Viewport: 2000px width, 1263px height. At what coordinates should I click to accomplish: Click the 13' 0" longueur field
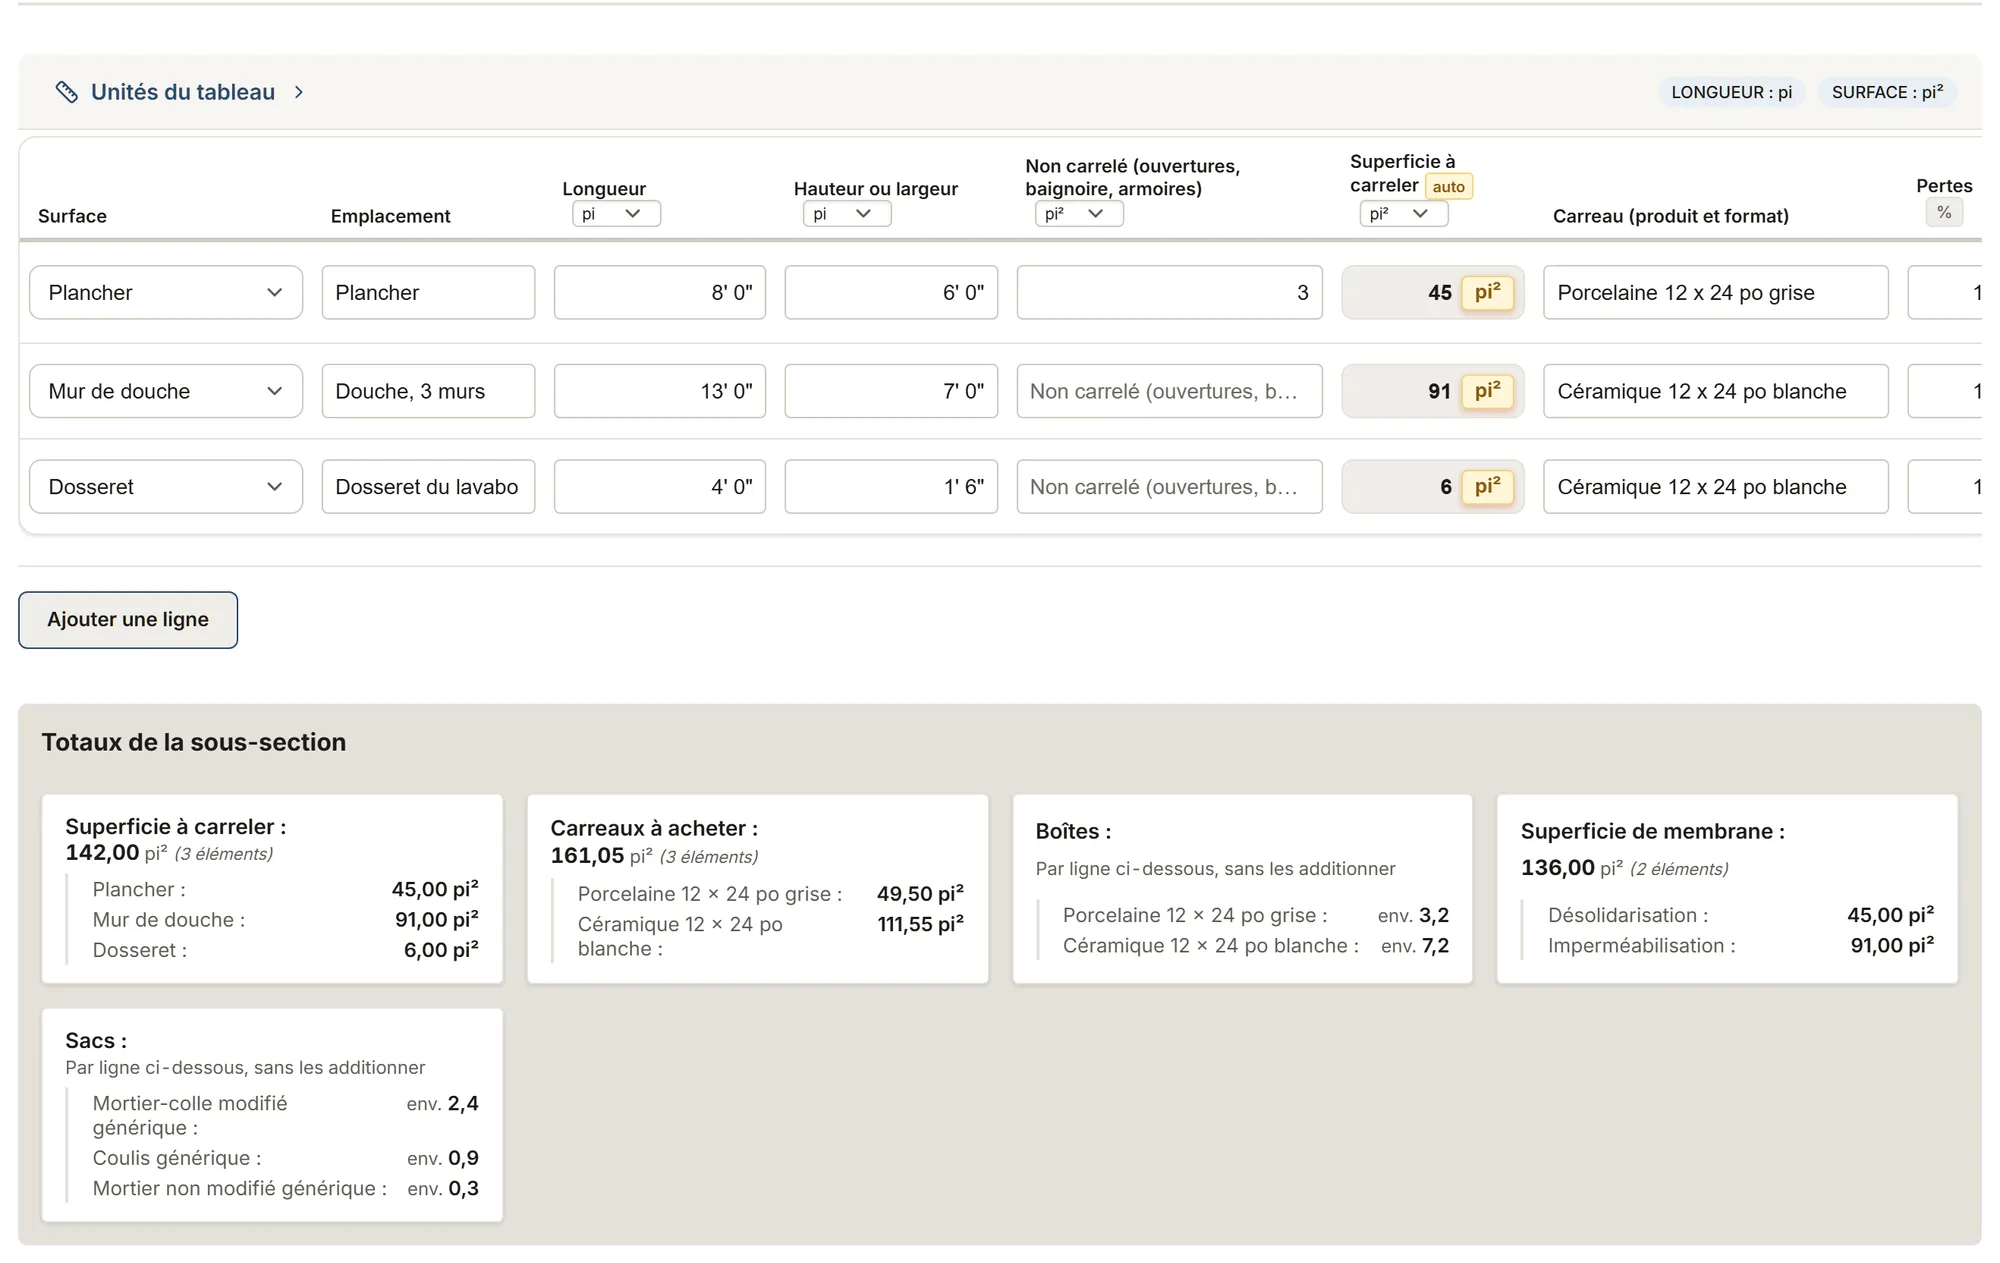coord(660,391)
